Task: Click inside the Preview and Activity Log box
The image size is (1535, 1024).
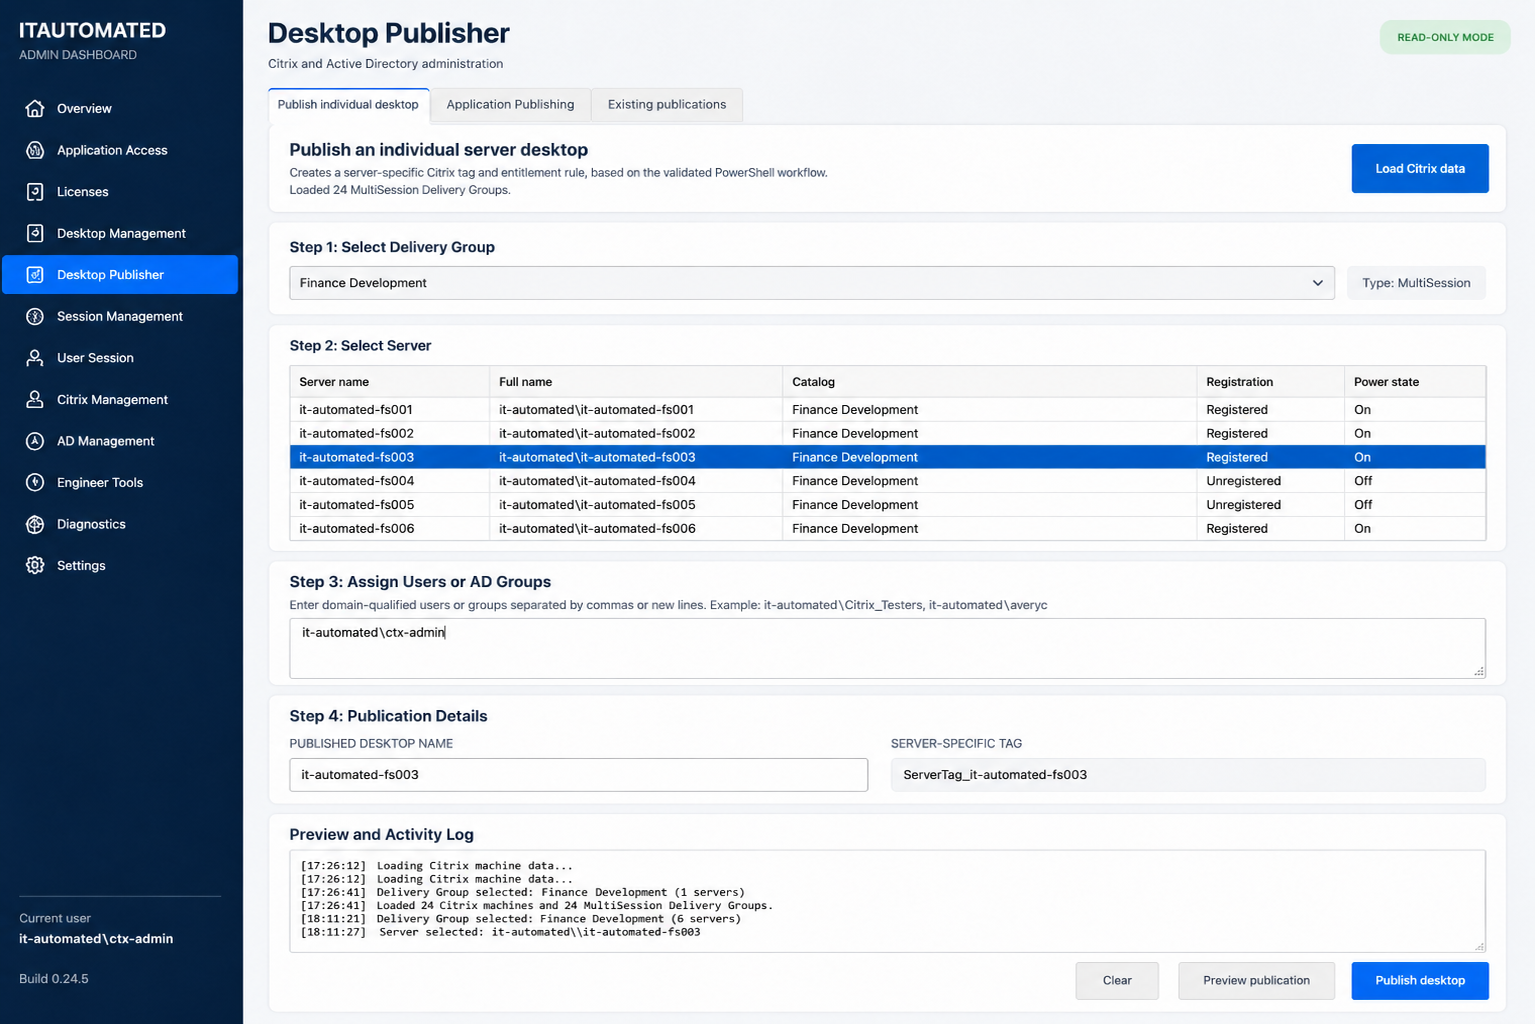Action: 887,901
